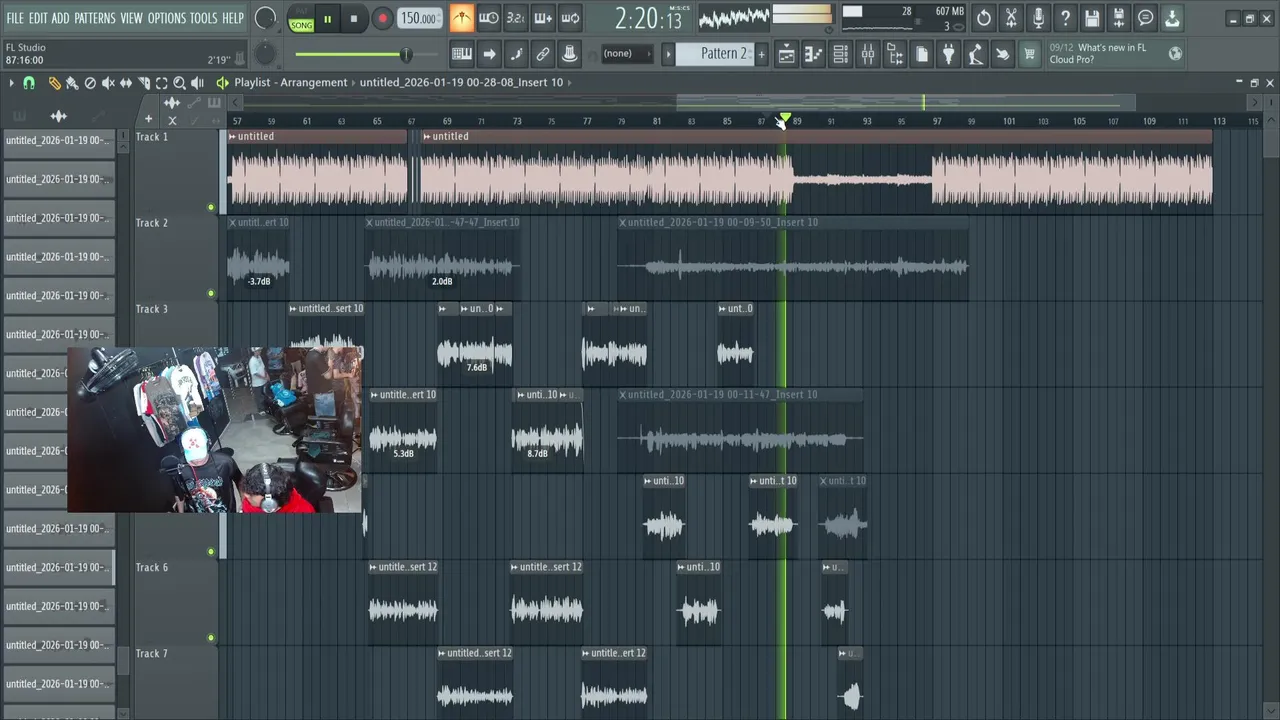Open the Piano roll view icon
Image resolution: width=1280 pixels, height=720 pixels.
click(x=814, y=54)
